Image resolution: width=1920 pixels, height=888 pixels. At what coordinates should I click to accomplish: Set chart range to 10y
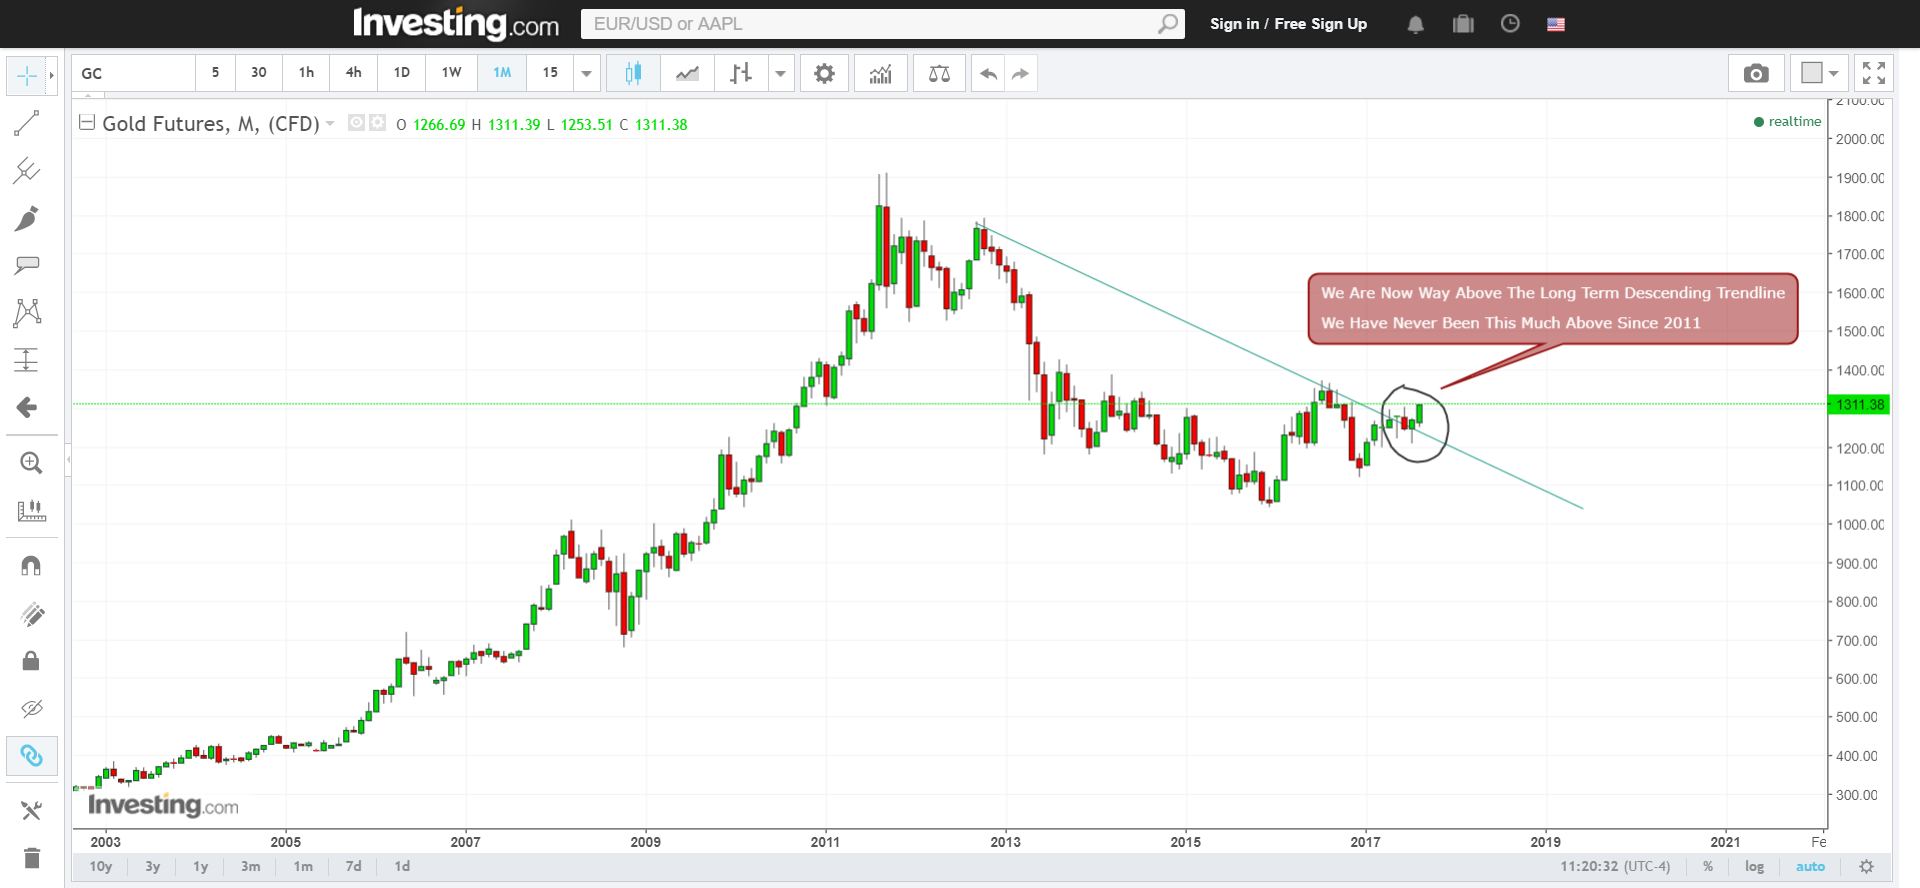pos(101,866)
